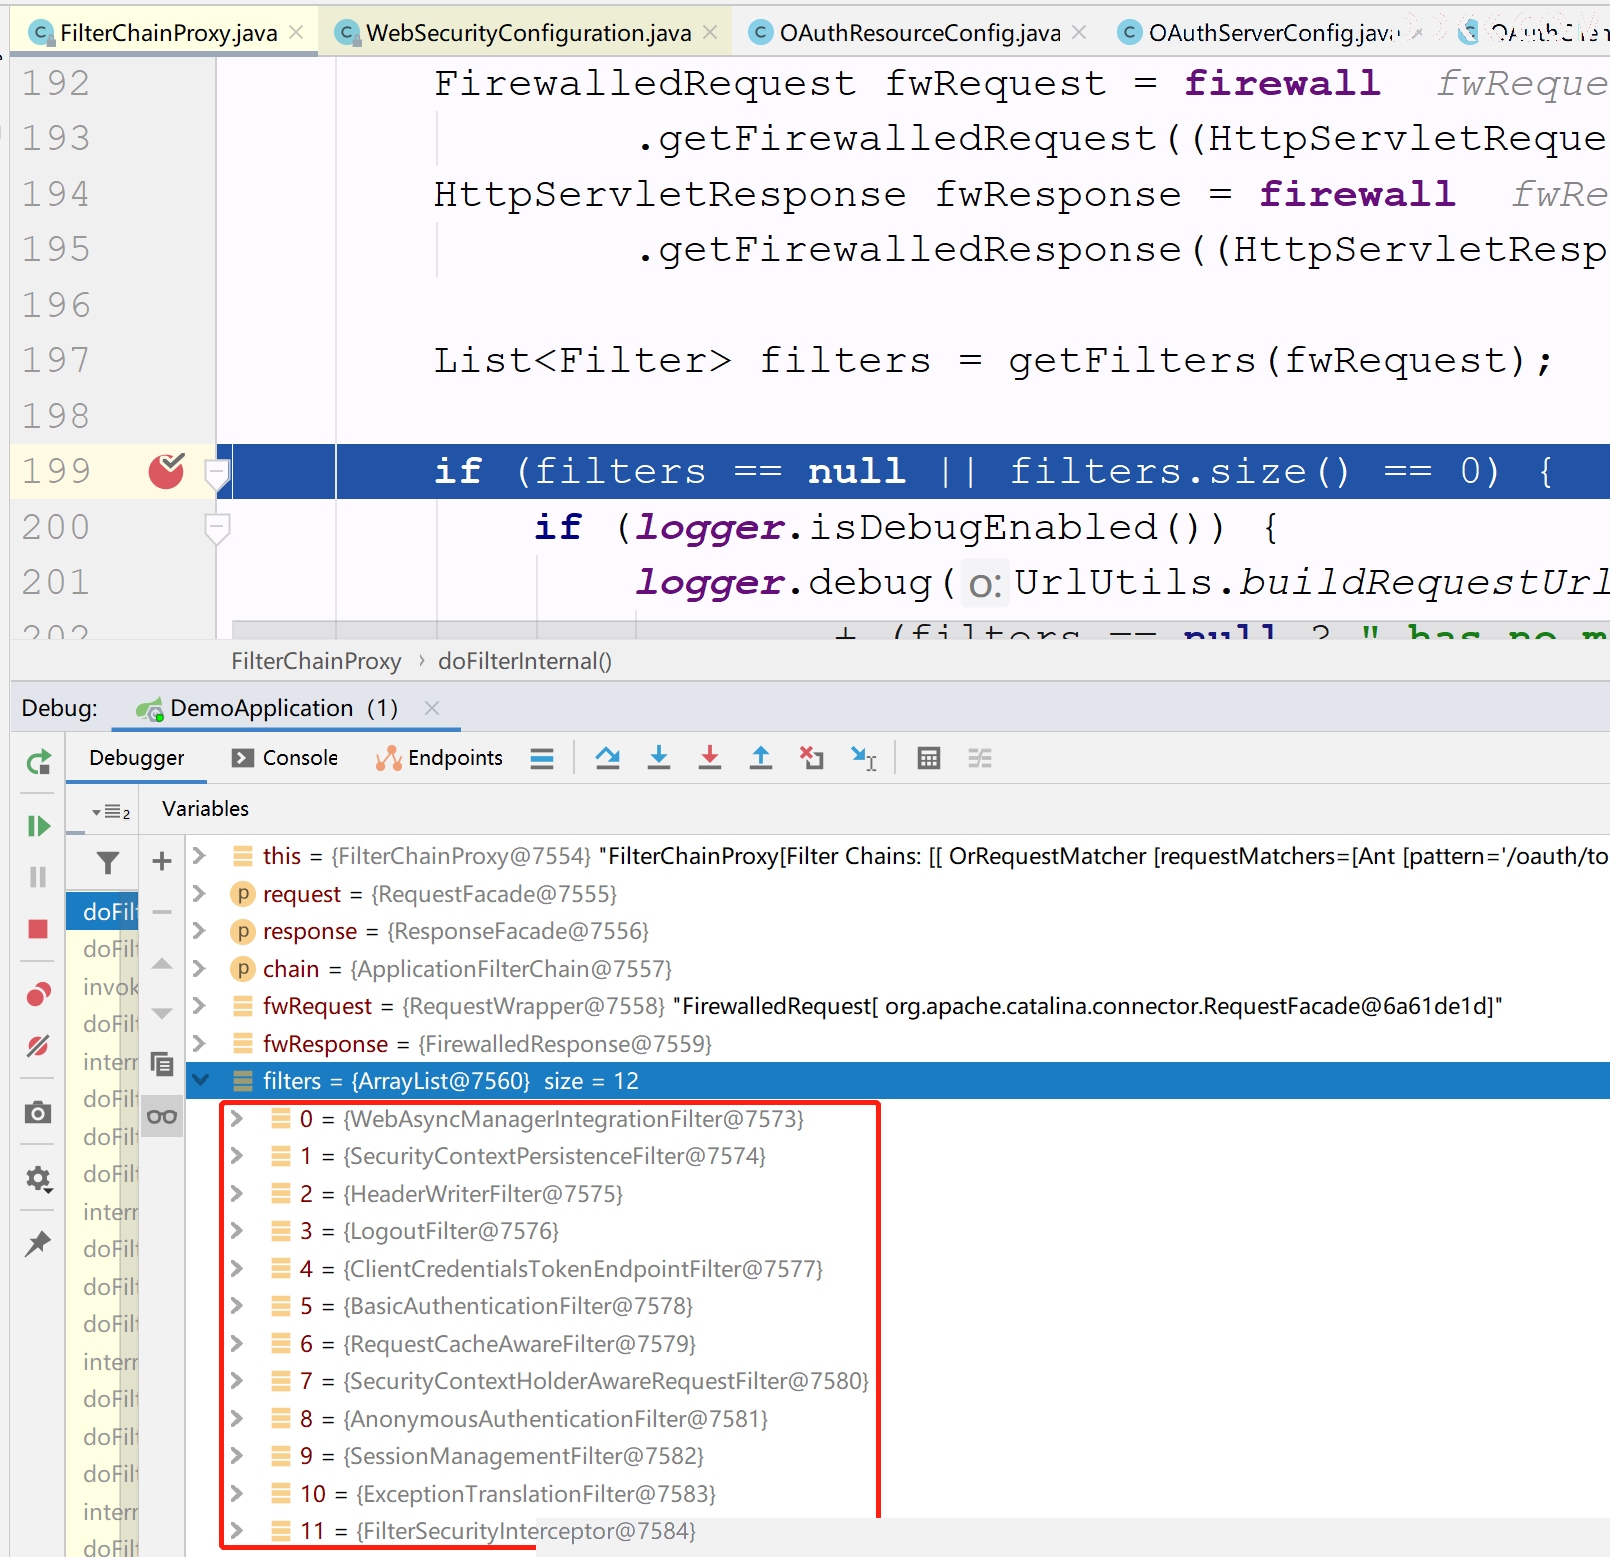Resume program execution

pos(38,826)
